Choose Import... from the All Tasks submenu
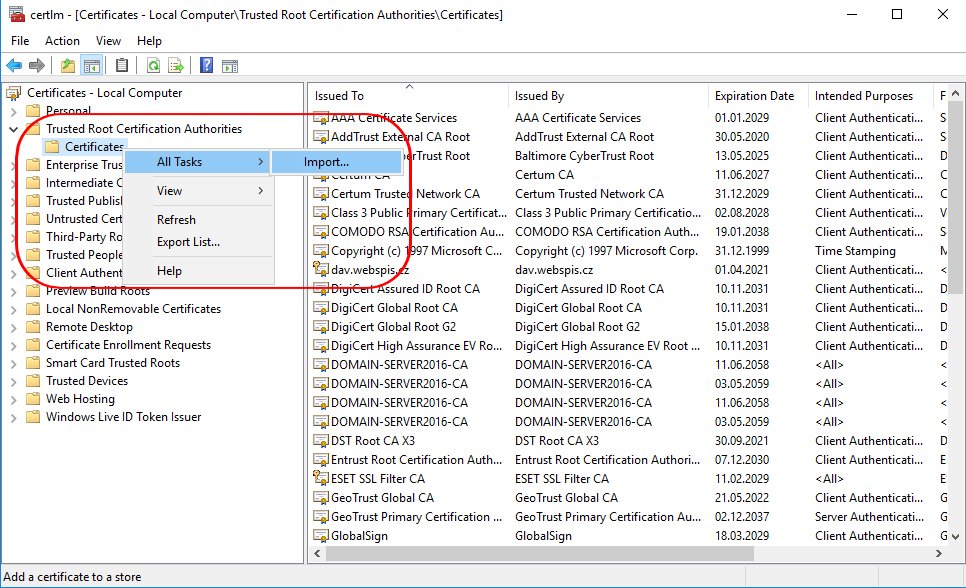This screenshot has width=966, height=588. pos(326,162)
